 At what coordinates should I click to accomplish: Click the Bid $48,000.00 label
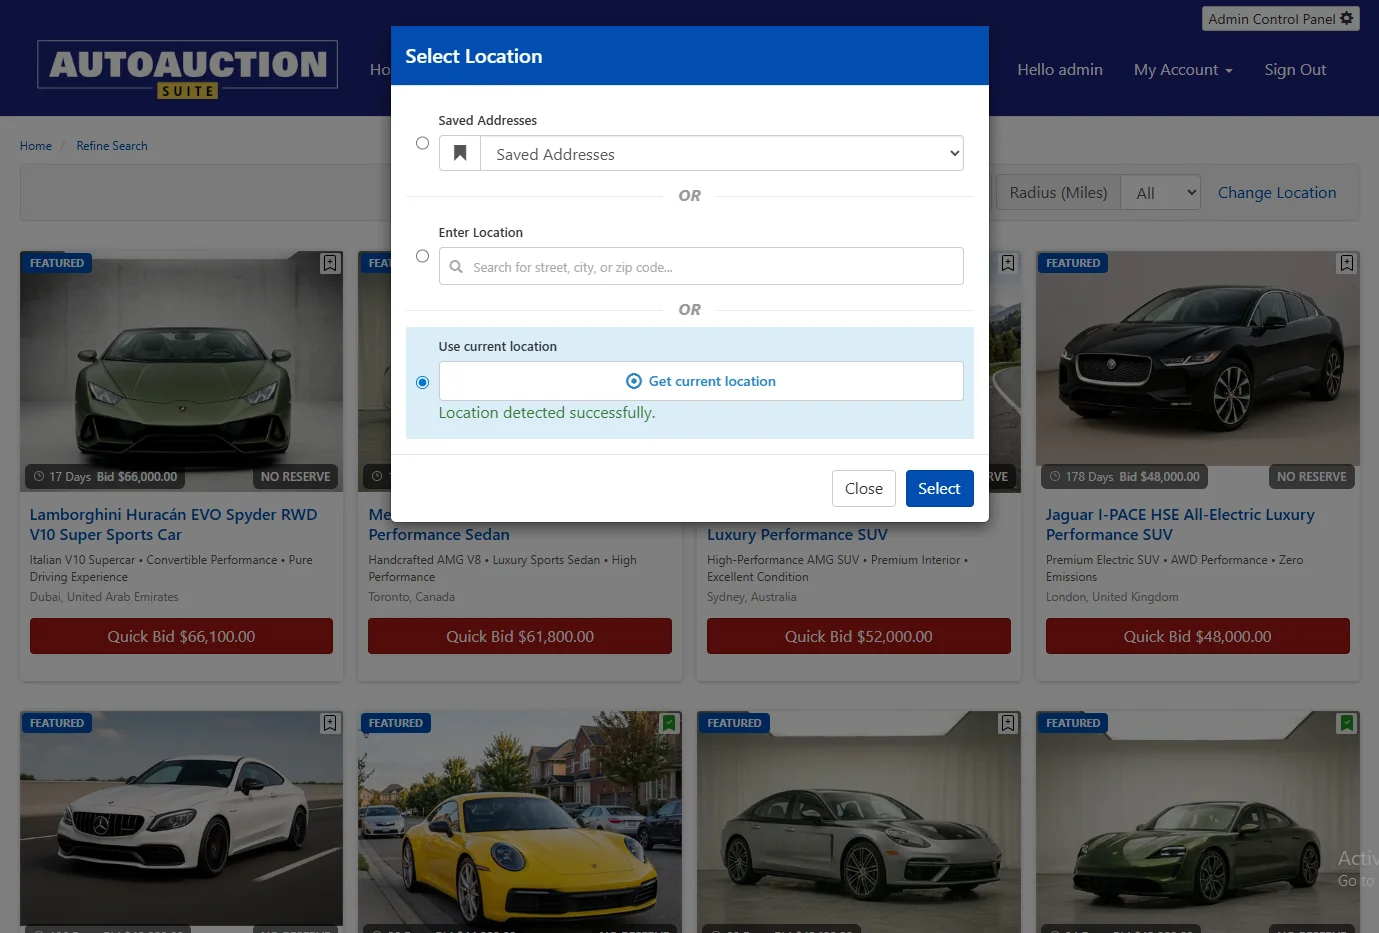[x=1160, y=477]
